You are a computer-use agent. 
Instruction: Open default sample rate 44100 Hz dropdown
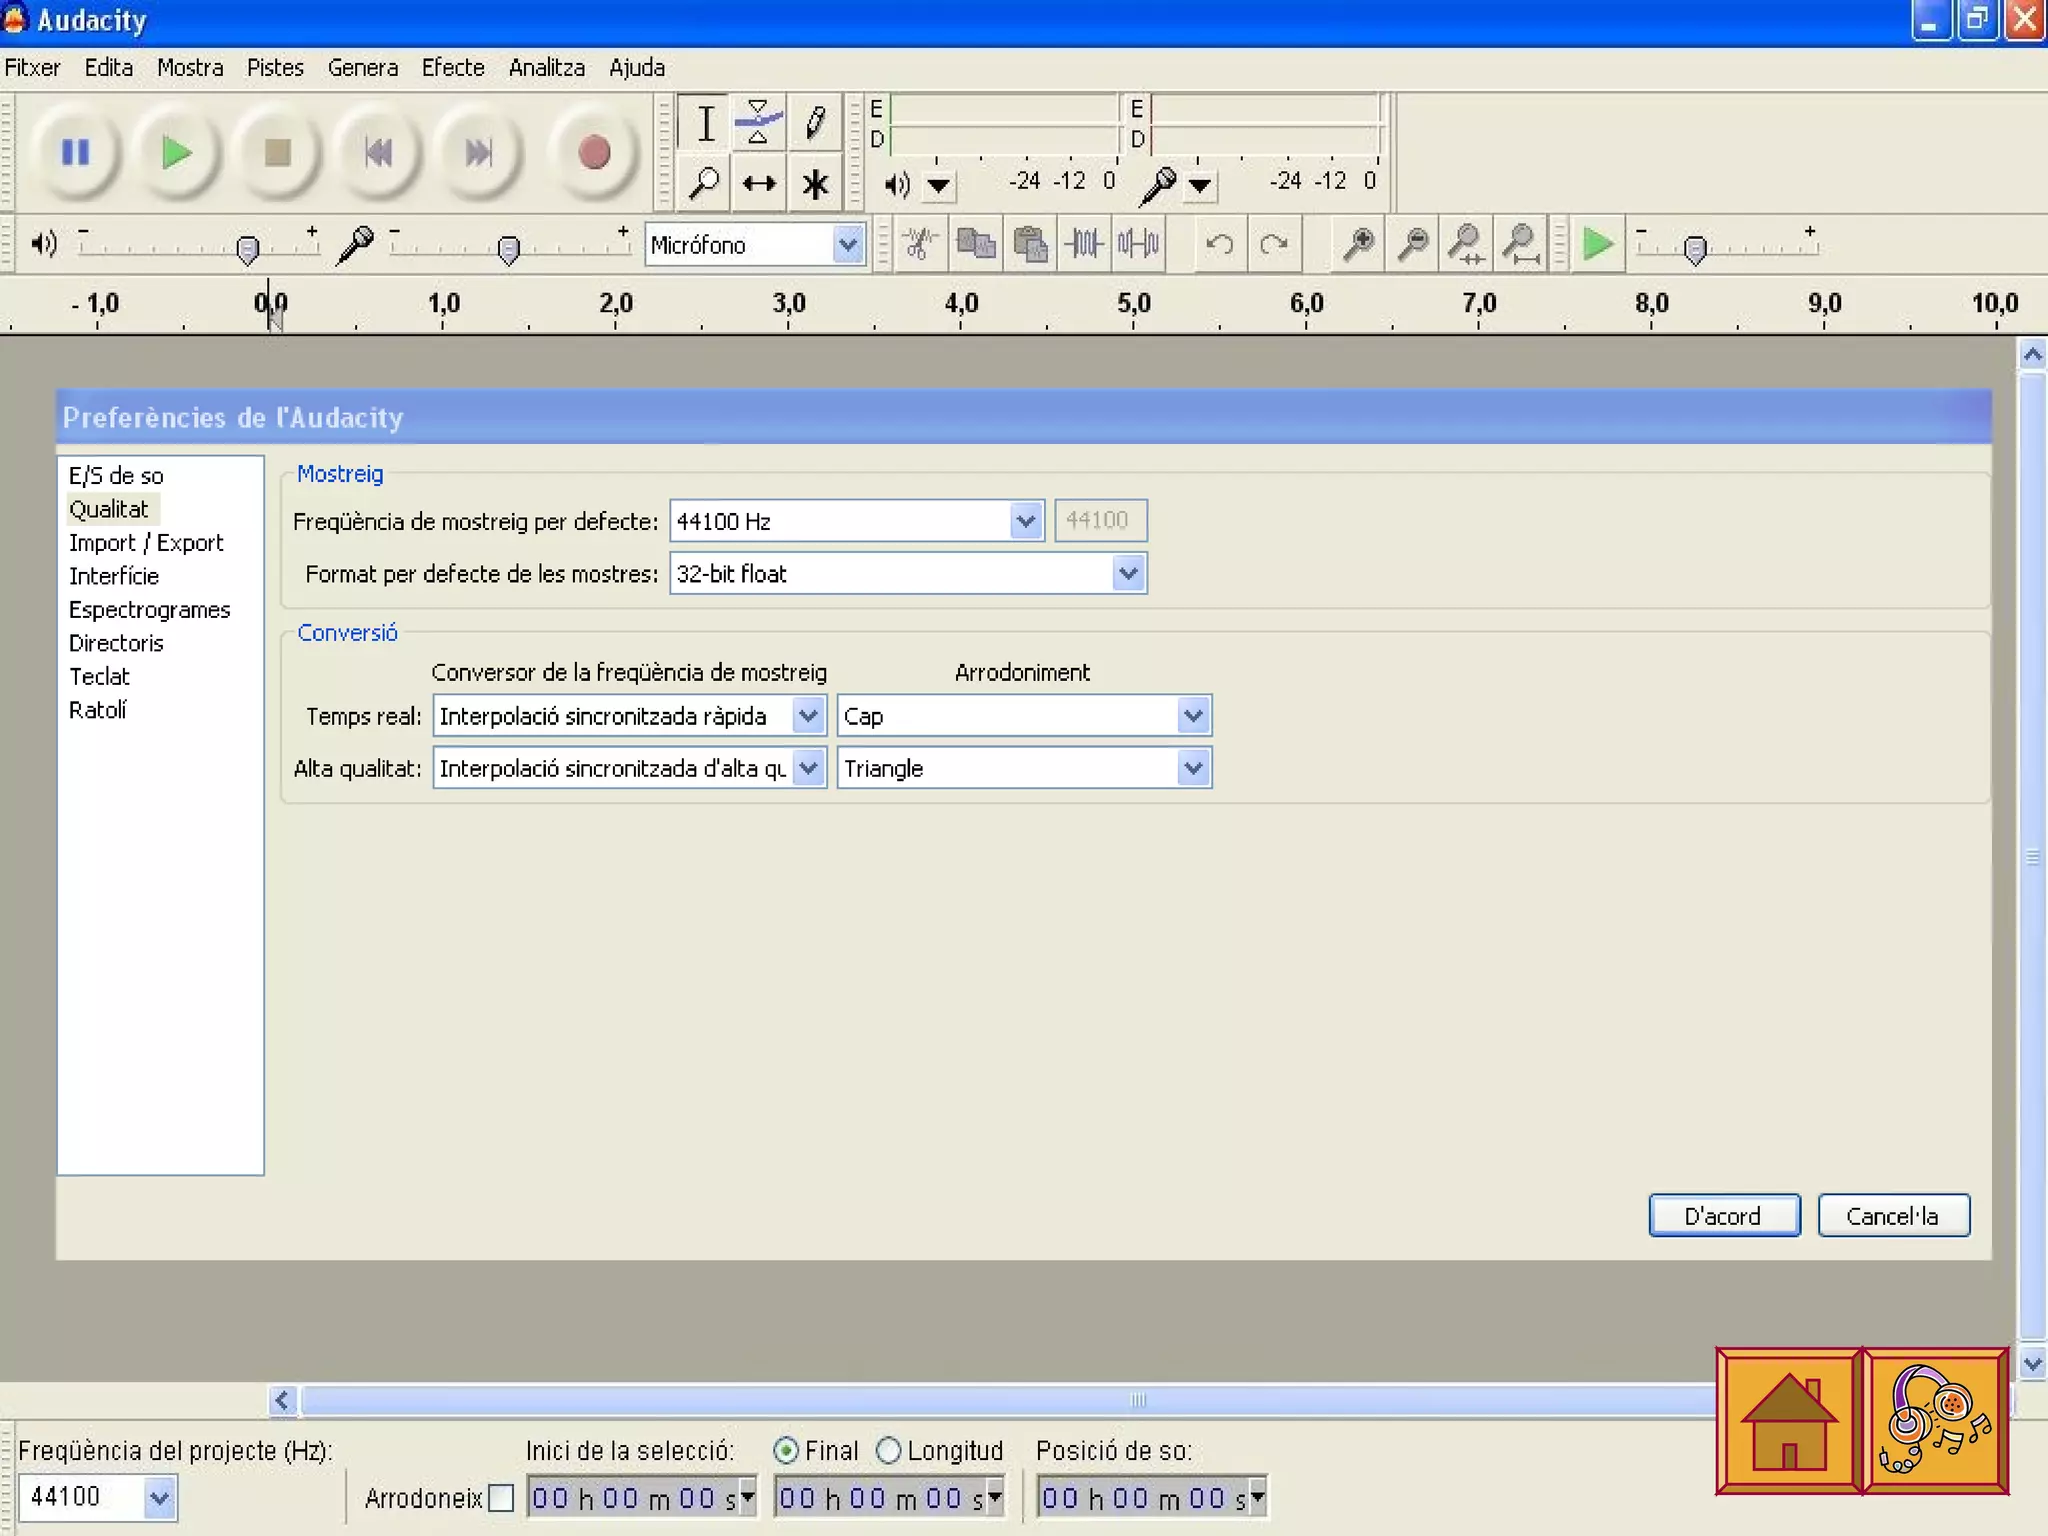click(1025, 521)
